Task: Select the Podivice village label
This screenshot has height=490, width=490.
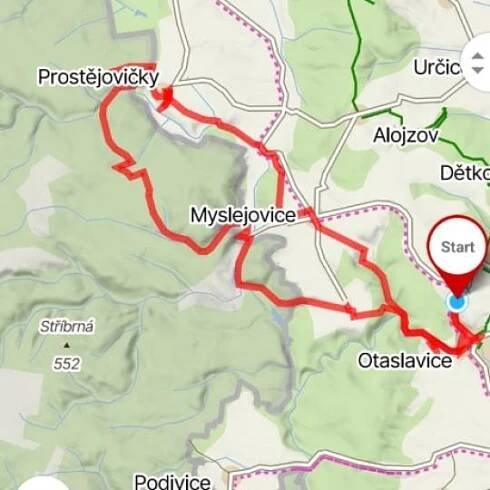Action: pos(172,482)
